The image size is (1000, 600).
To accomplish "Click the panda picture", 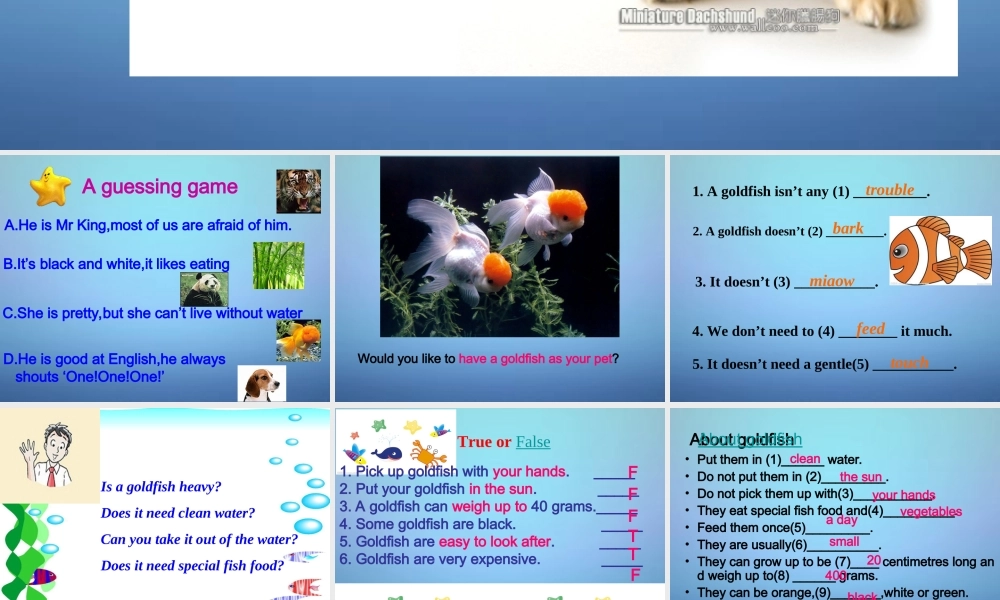I will [x=204, y=289].
